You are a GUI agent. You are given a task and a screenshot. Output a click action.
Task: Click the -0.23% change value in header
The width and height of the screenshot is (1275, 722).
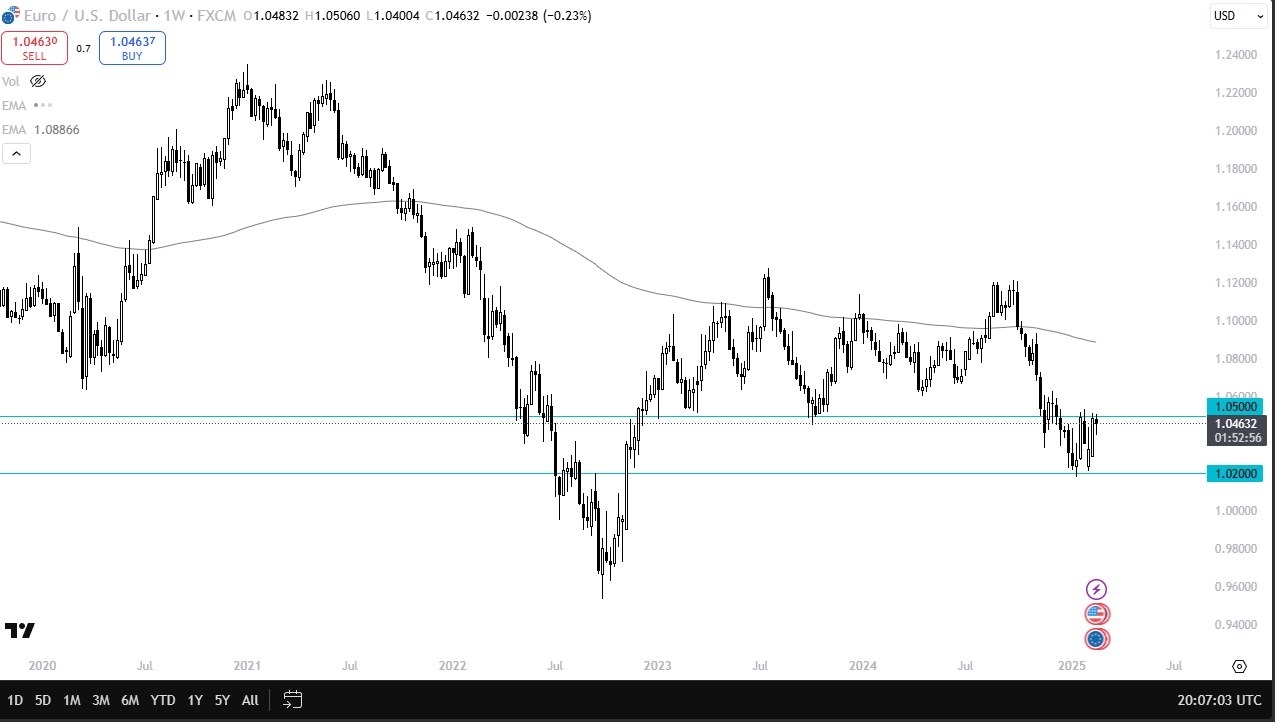point(568,16)
